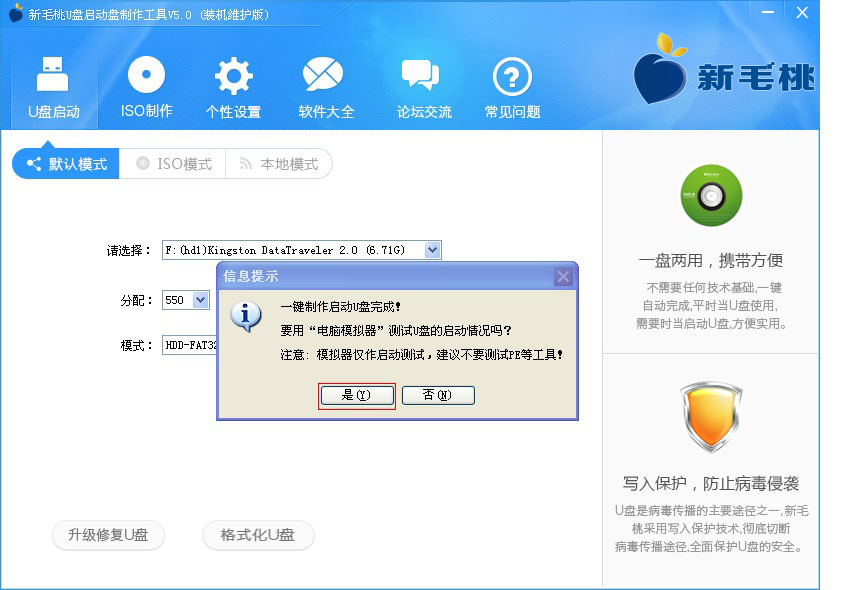Click the 一键制作启动U盘完成 message text
Screen dimensions: 864x590
click(x=341, y=307)
